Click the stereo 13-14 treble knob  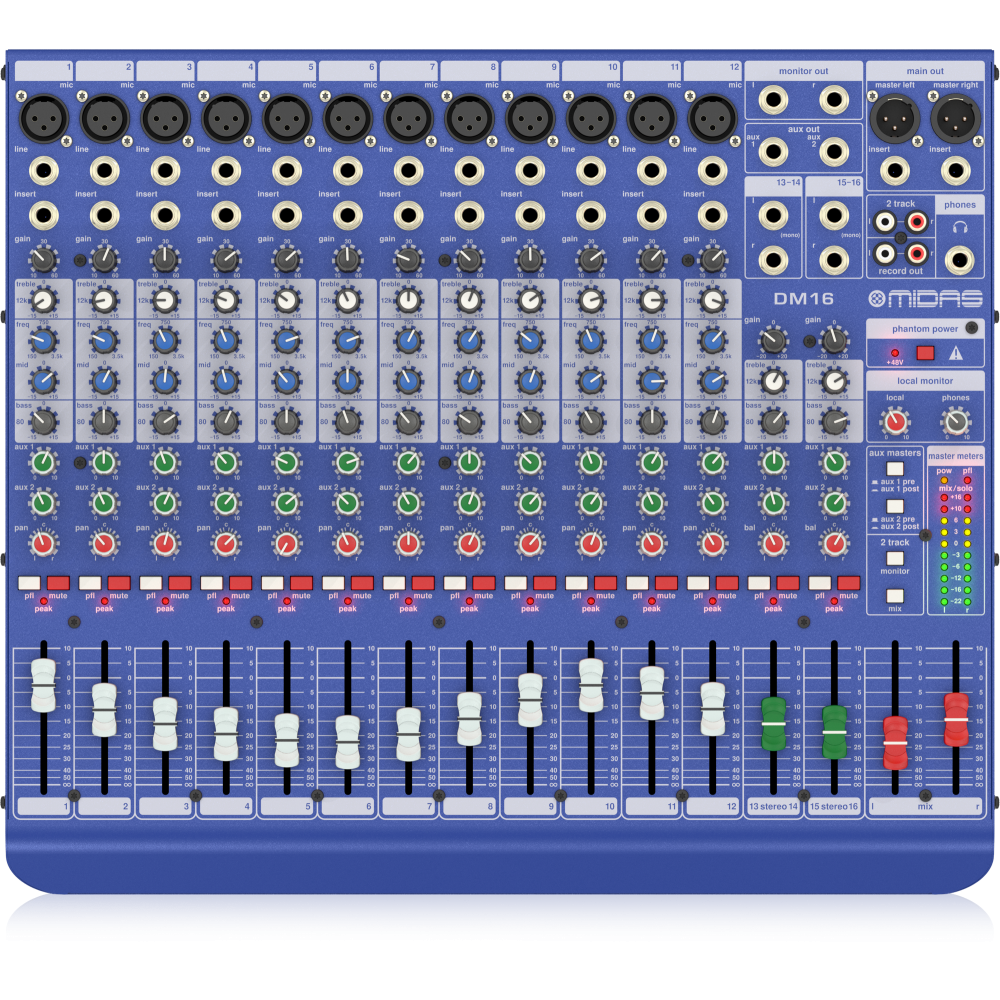pos(774,381)
